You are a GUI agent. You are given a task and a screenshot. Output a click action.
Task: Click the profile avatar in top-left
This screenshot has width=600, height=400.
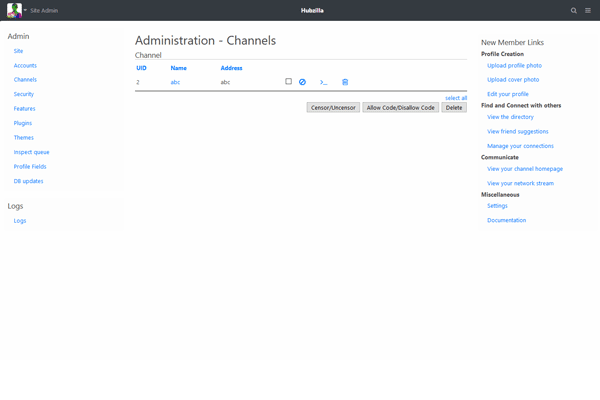pos(14,10)
